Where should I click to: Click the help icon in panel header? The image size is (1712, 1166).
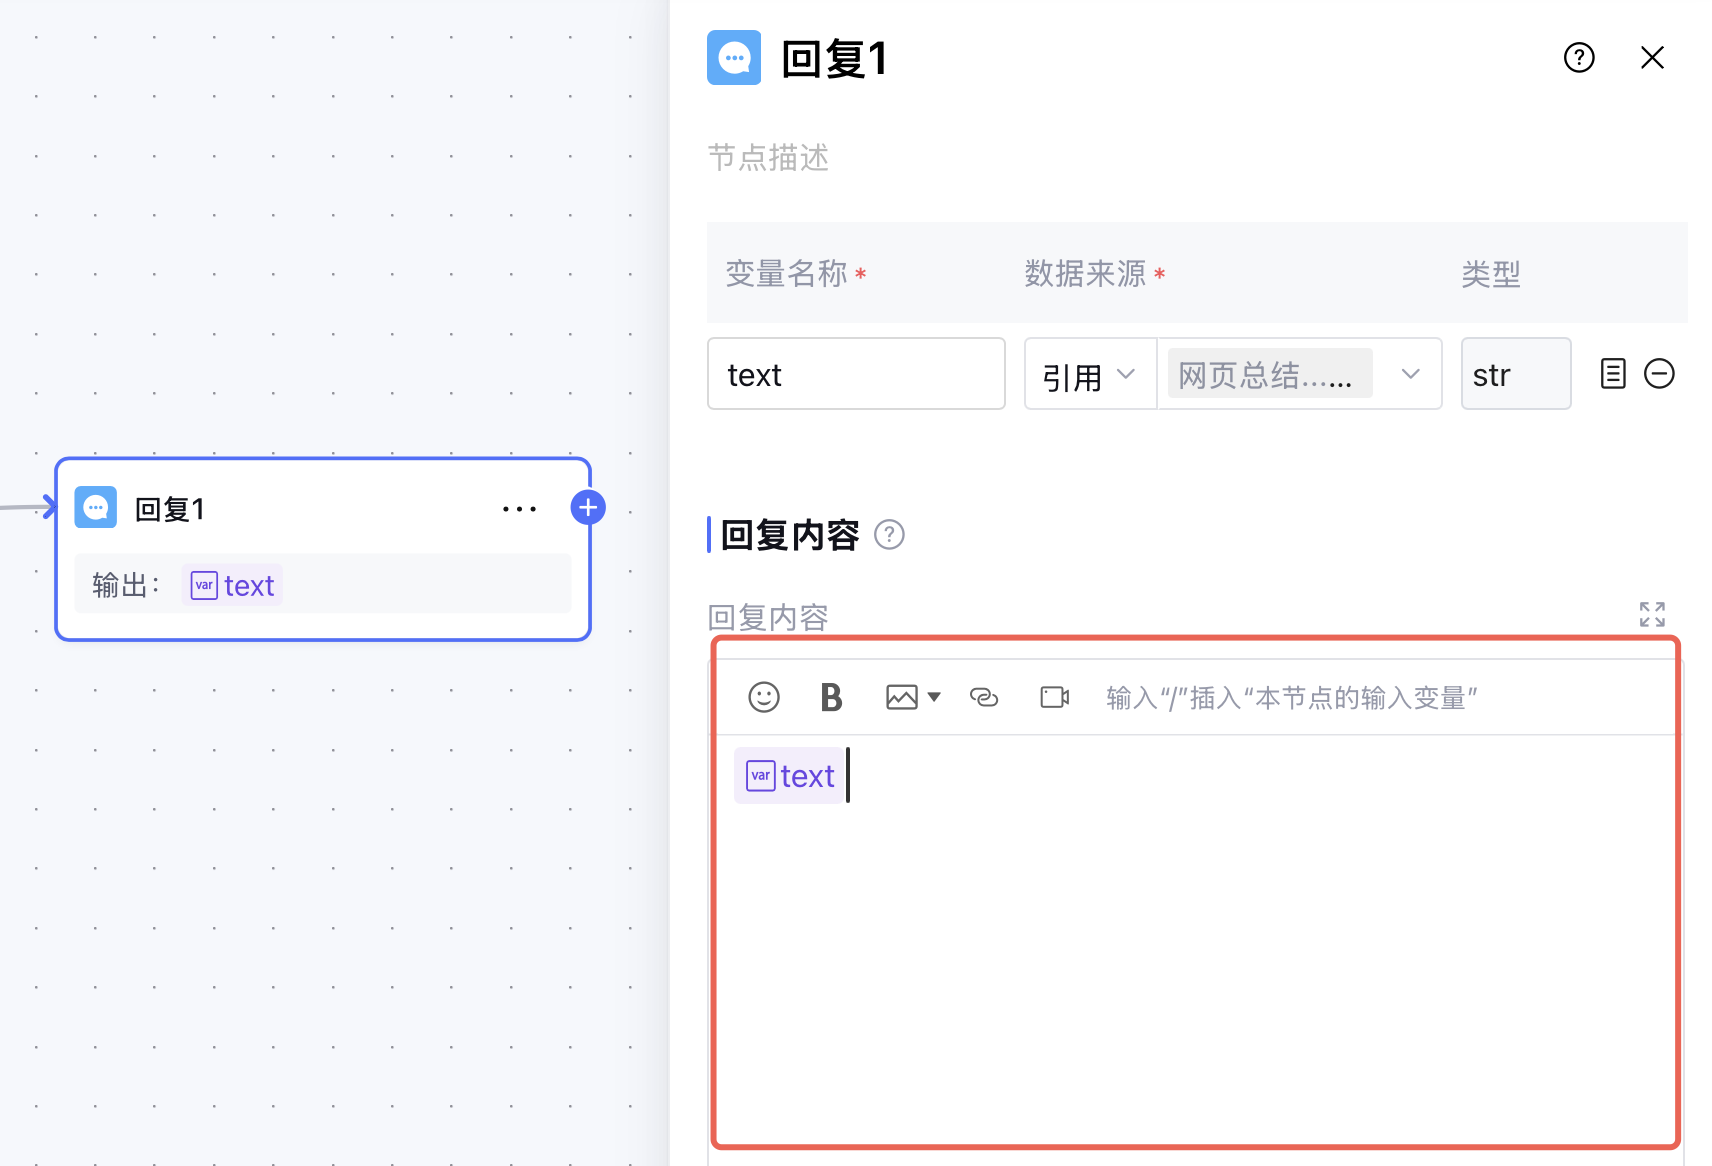point(1579,58)
